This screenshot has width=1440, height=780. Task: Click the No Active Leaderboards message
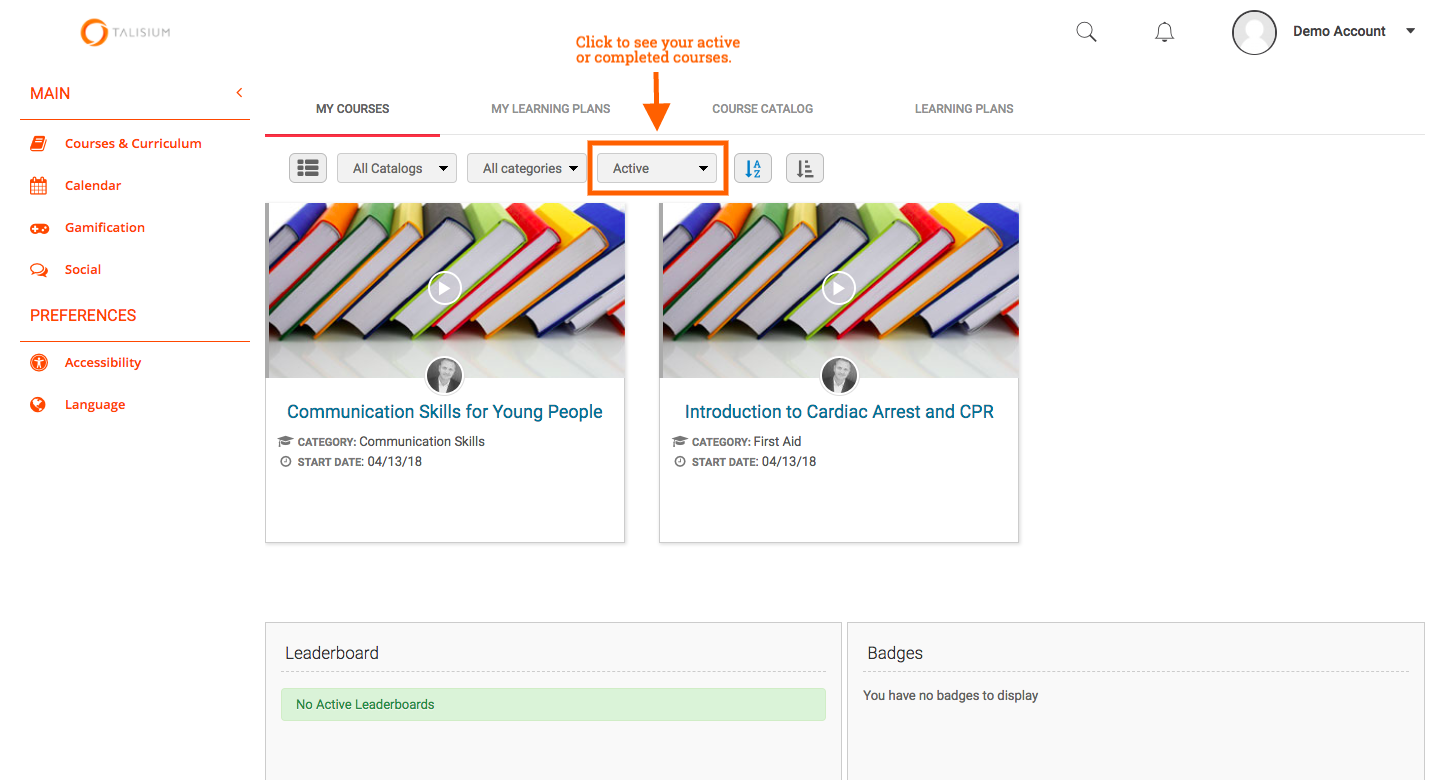(x=553, y=704)
